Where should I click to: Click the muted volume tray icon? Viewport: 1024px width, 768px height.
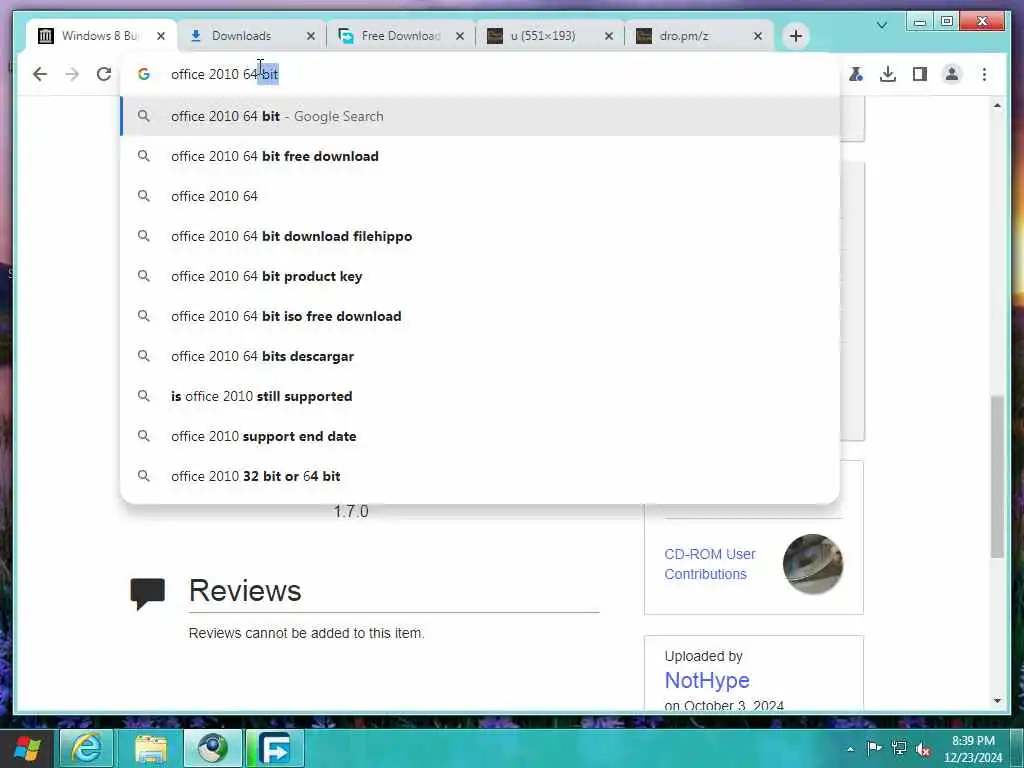[923, 749]
